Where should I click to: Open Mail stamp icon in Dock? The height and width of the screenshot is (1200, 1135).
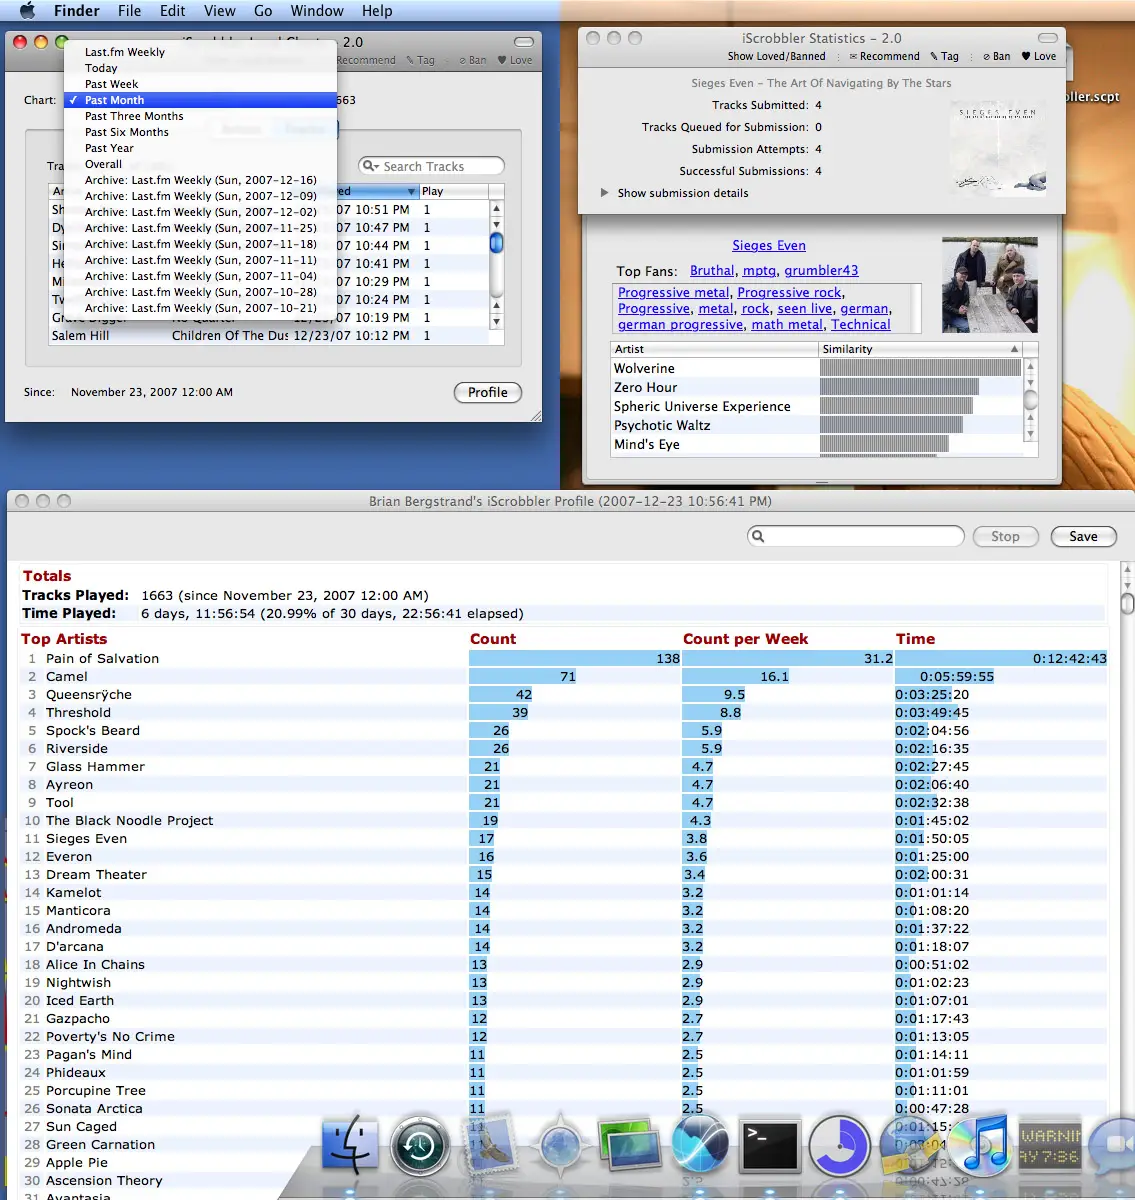click(490, 1143)
